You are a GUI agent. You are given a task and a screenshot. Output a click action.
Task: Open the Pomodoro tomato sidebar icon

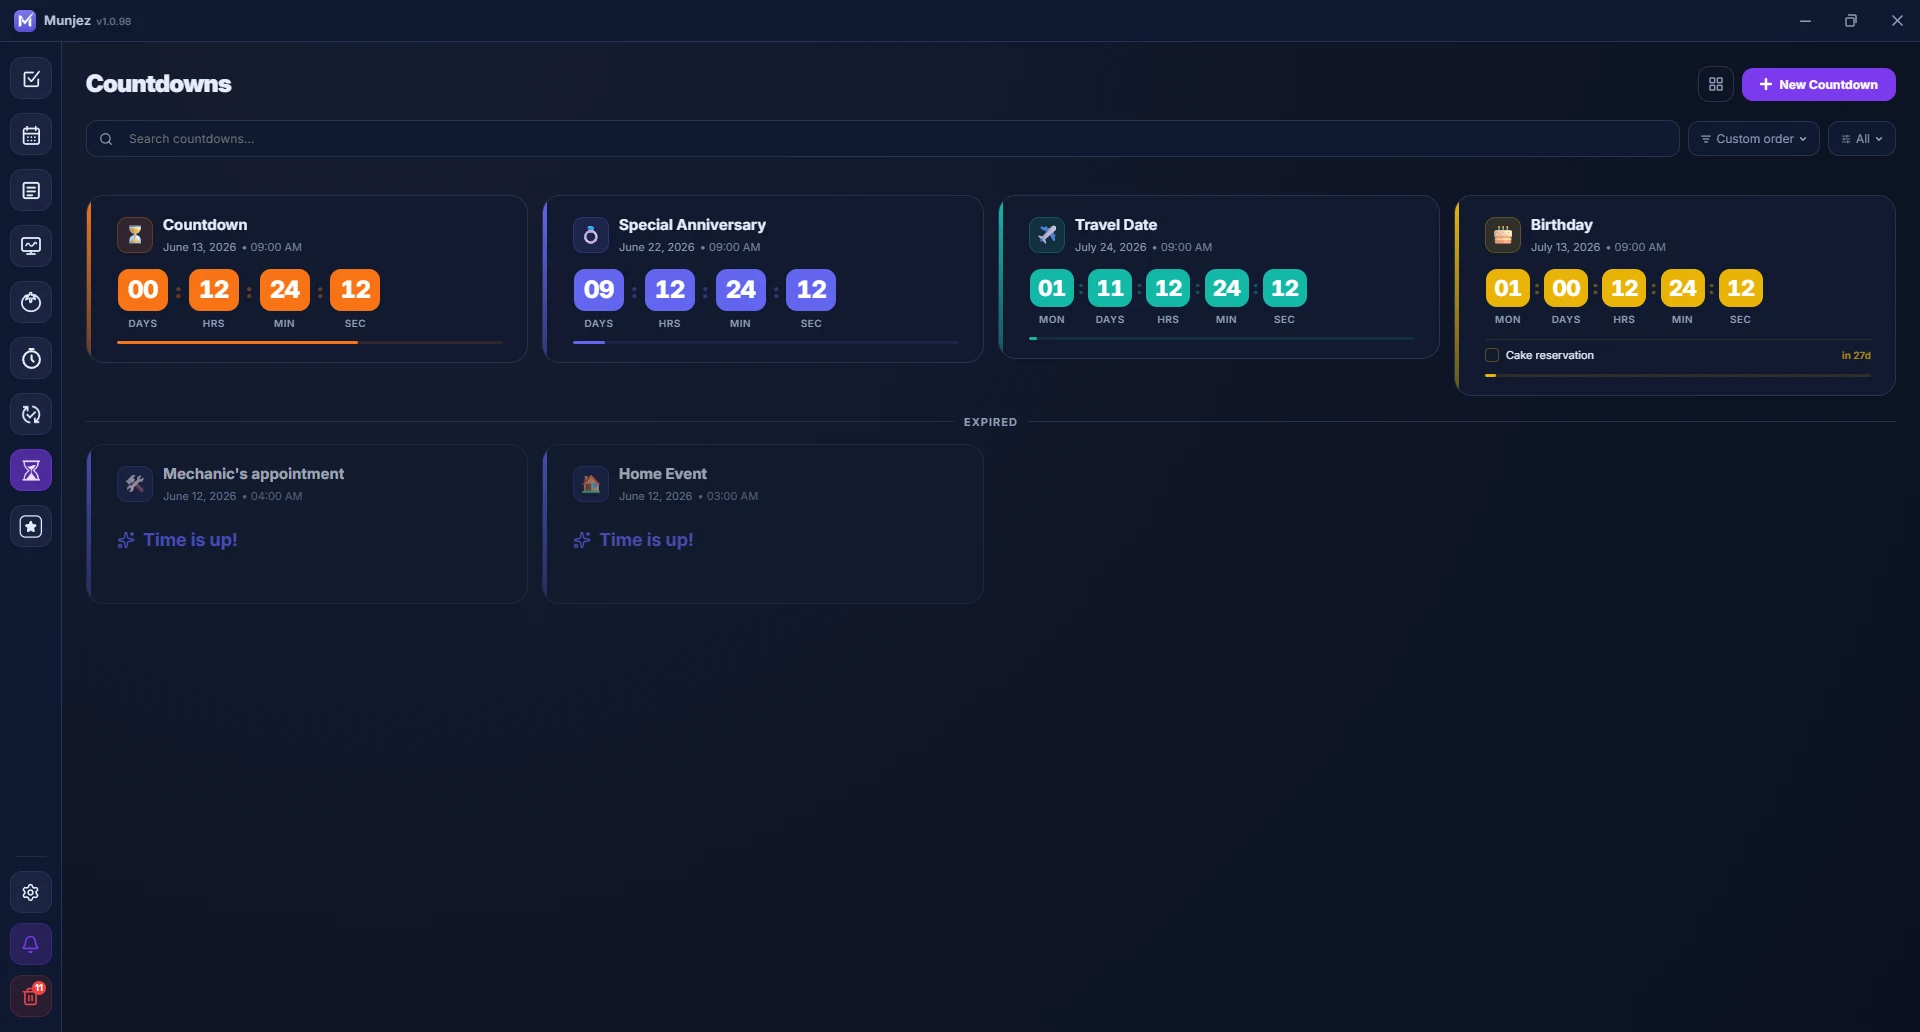tap(31, 302)
